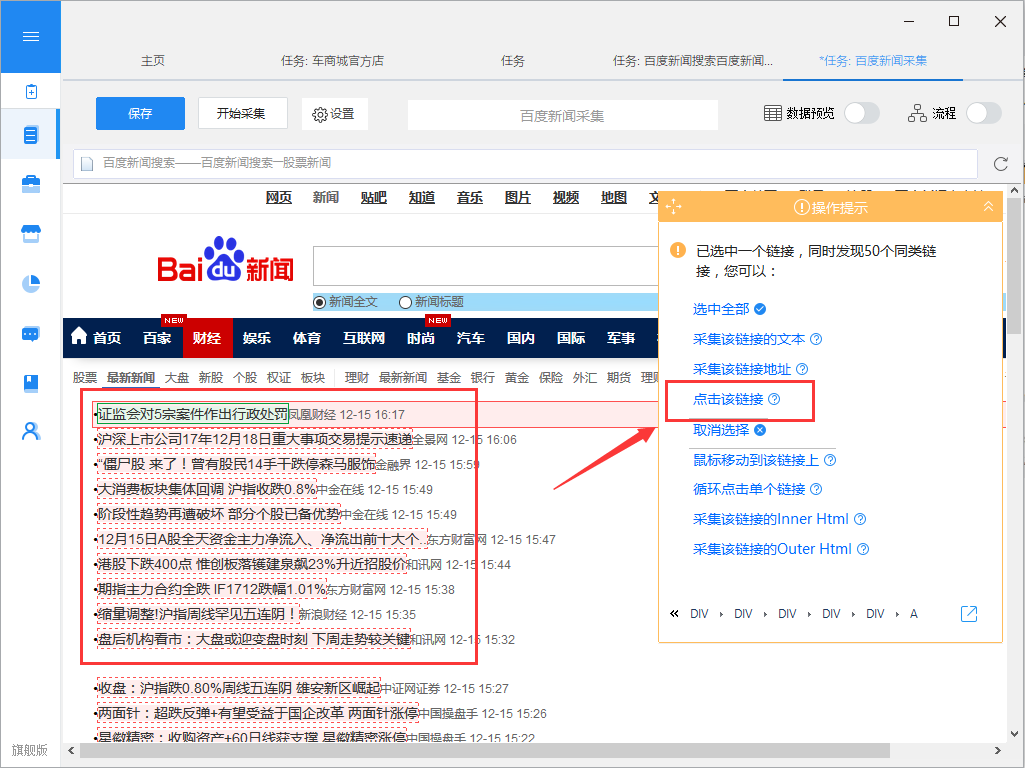Click the hamburger menu icon
The image size is (1025, 768).
[x=30, y=36]
